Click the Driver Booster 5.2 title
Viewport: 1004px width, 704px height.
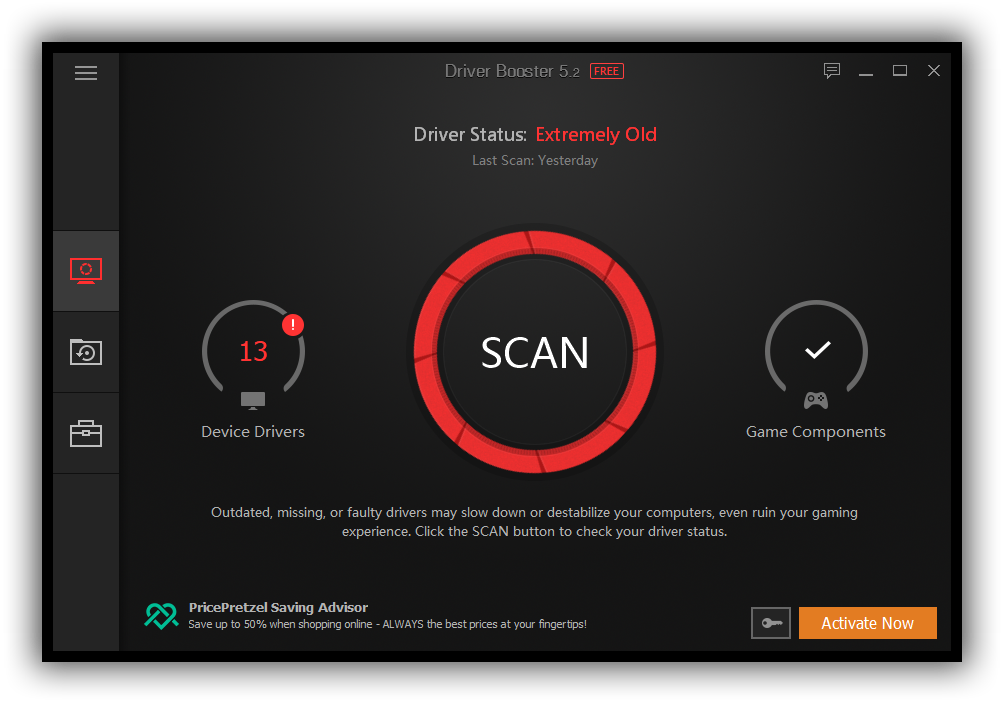pyautogui.click(x=512, y=71)
